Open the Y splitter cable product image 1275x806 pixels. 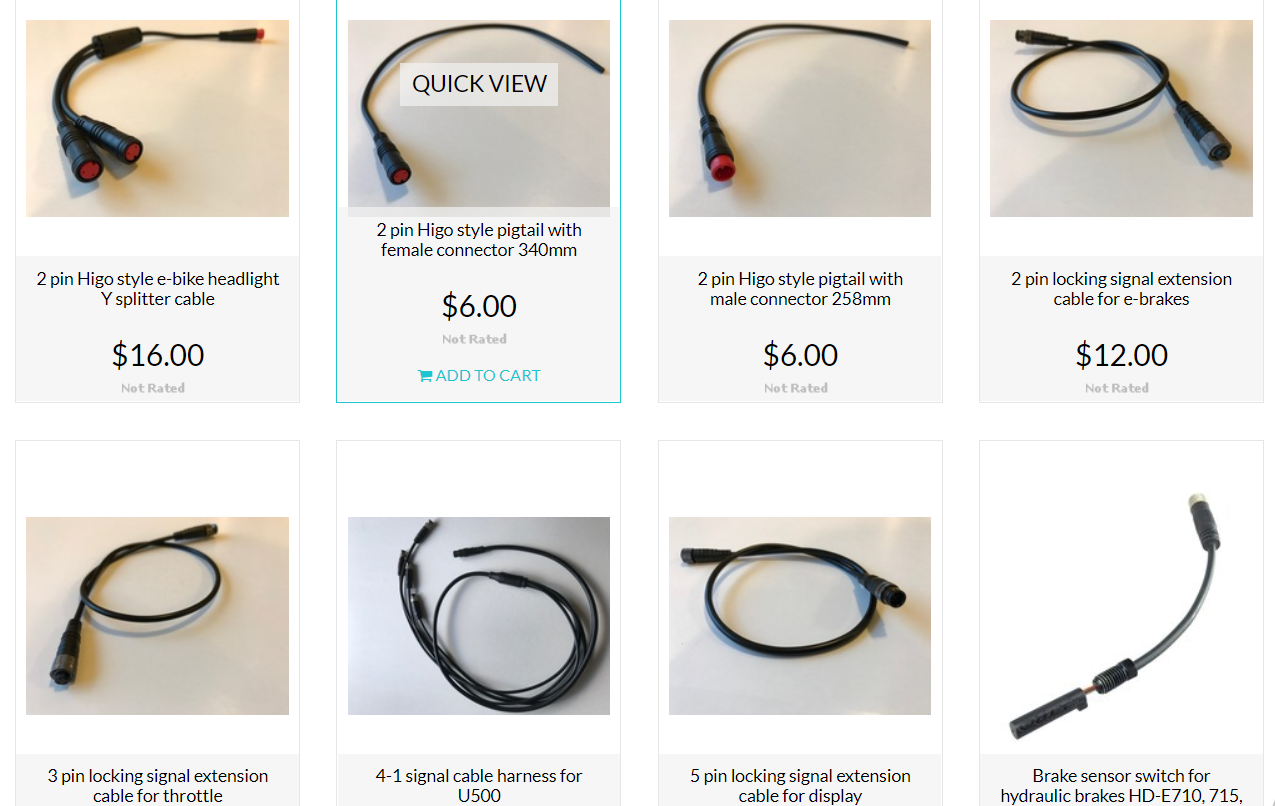coord(157,118)
